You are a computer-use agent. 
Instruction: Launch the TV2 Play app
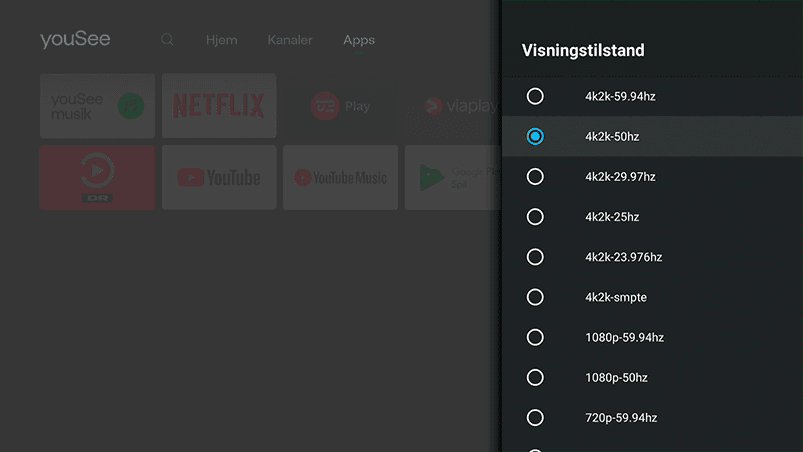pos(340,106)
